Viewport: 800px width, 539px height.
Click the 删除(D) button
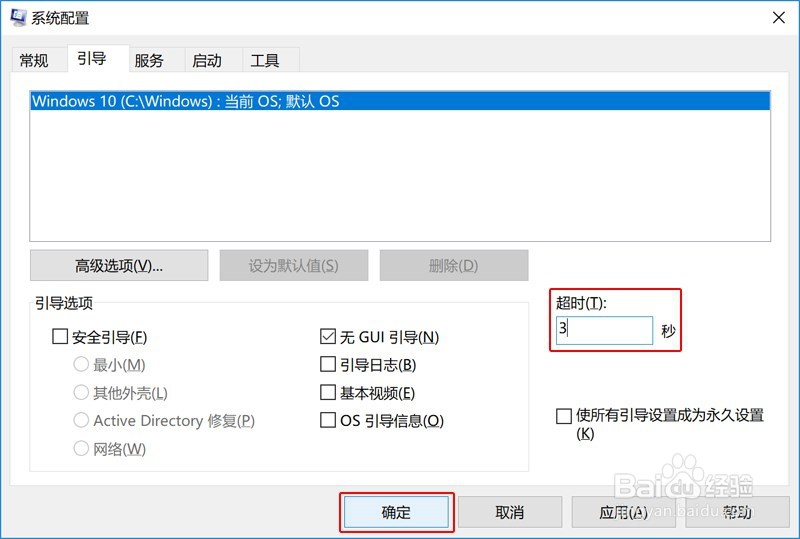tap(454, 265)
